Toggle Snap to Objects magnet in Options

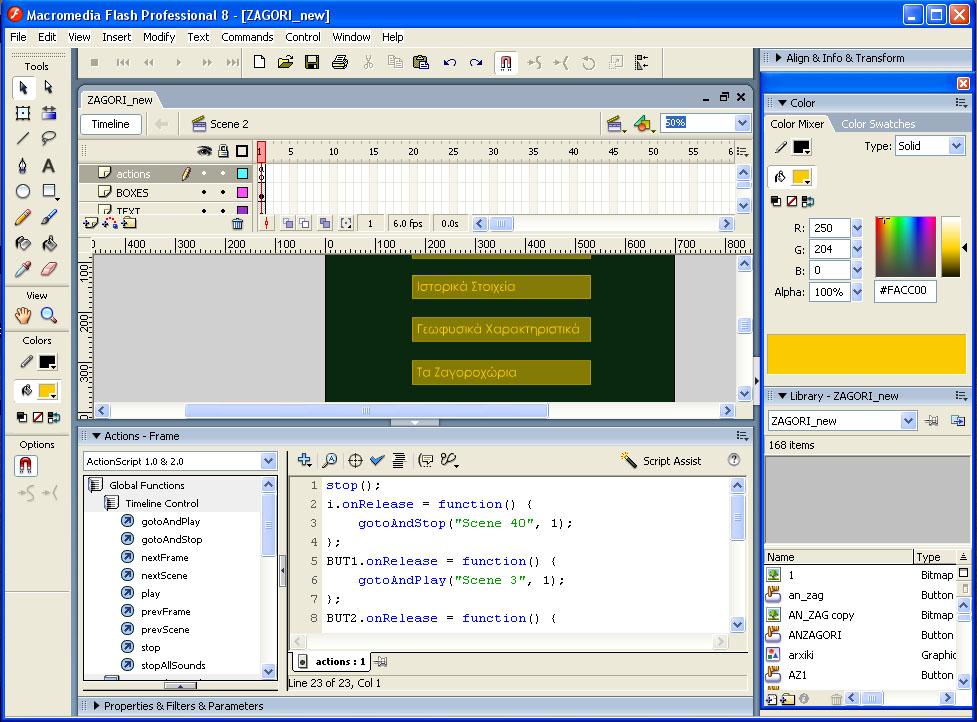click(25, 465)
